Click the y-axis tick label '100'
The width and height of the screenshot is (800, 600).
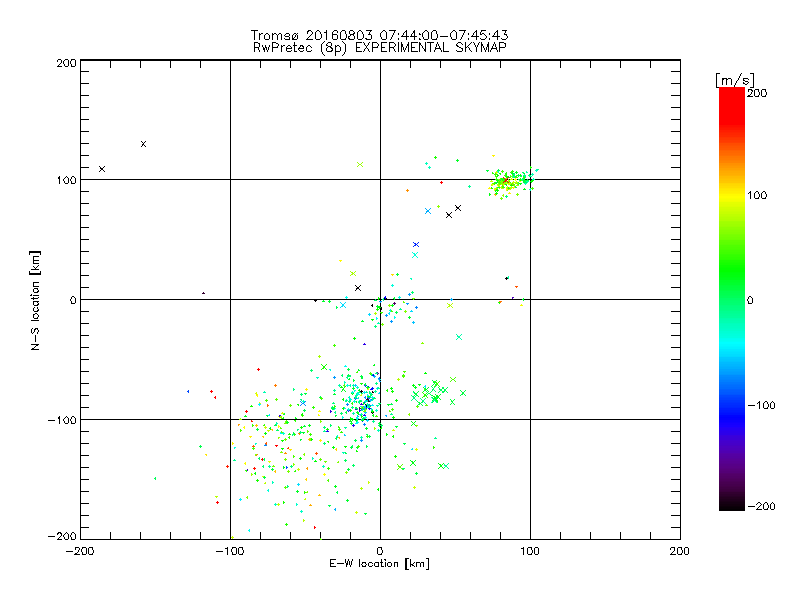[66, 180]
